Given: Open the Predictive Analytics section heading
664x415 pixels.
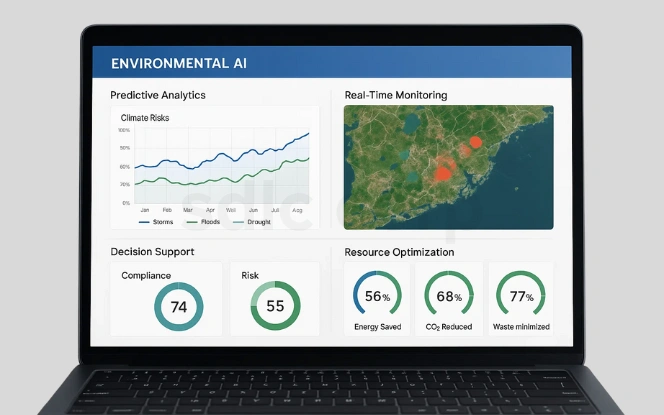Looking at the screenshot, I should [158, 95].
